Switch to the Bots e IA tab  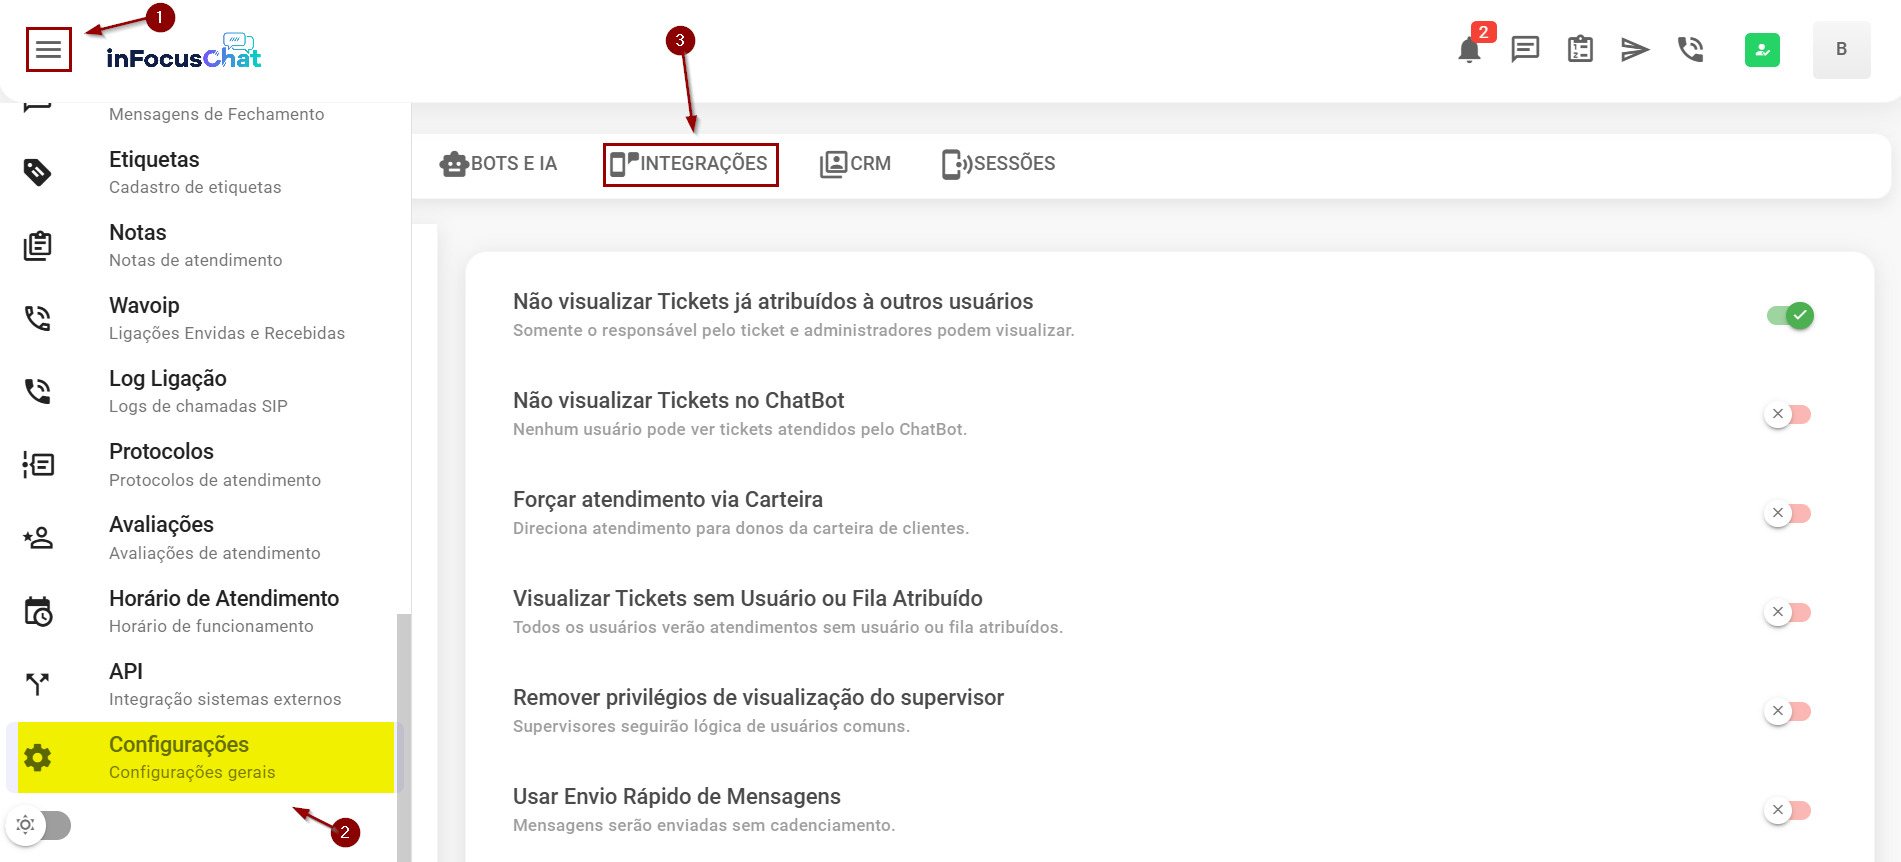(498, 164)
